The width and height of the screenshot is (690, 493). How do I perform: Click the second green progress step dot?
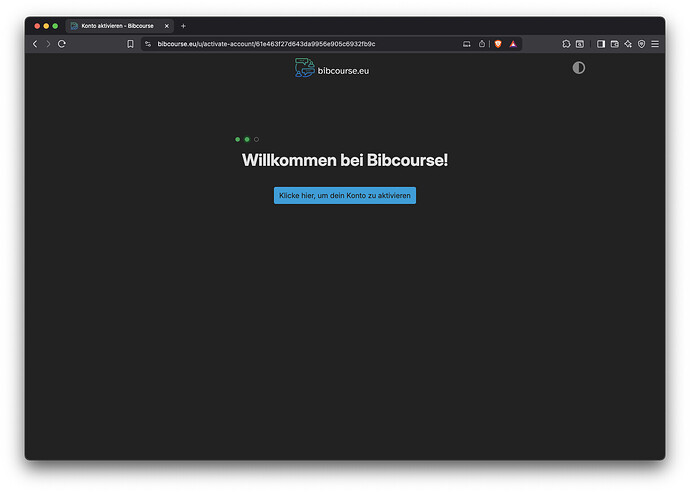pyautogui.click(x=247, y=140)
